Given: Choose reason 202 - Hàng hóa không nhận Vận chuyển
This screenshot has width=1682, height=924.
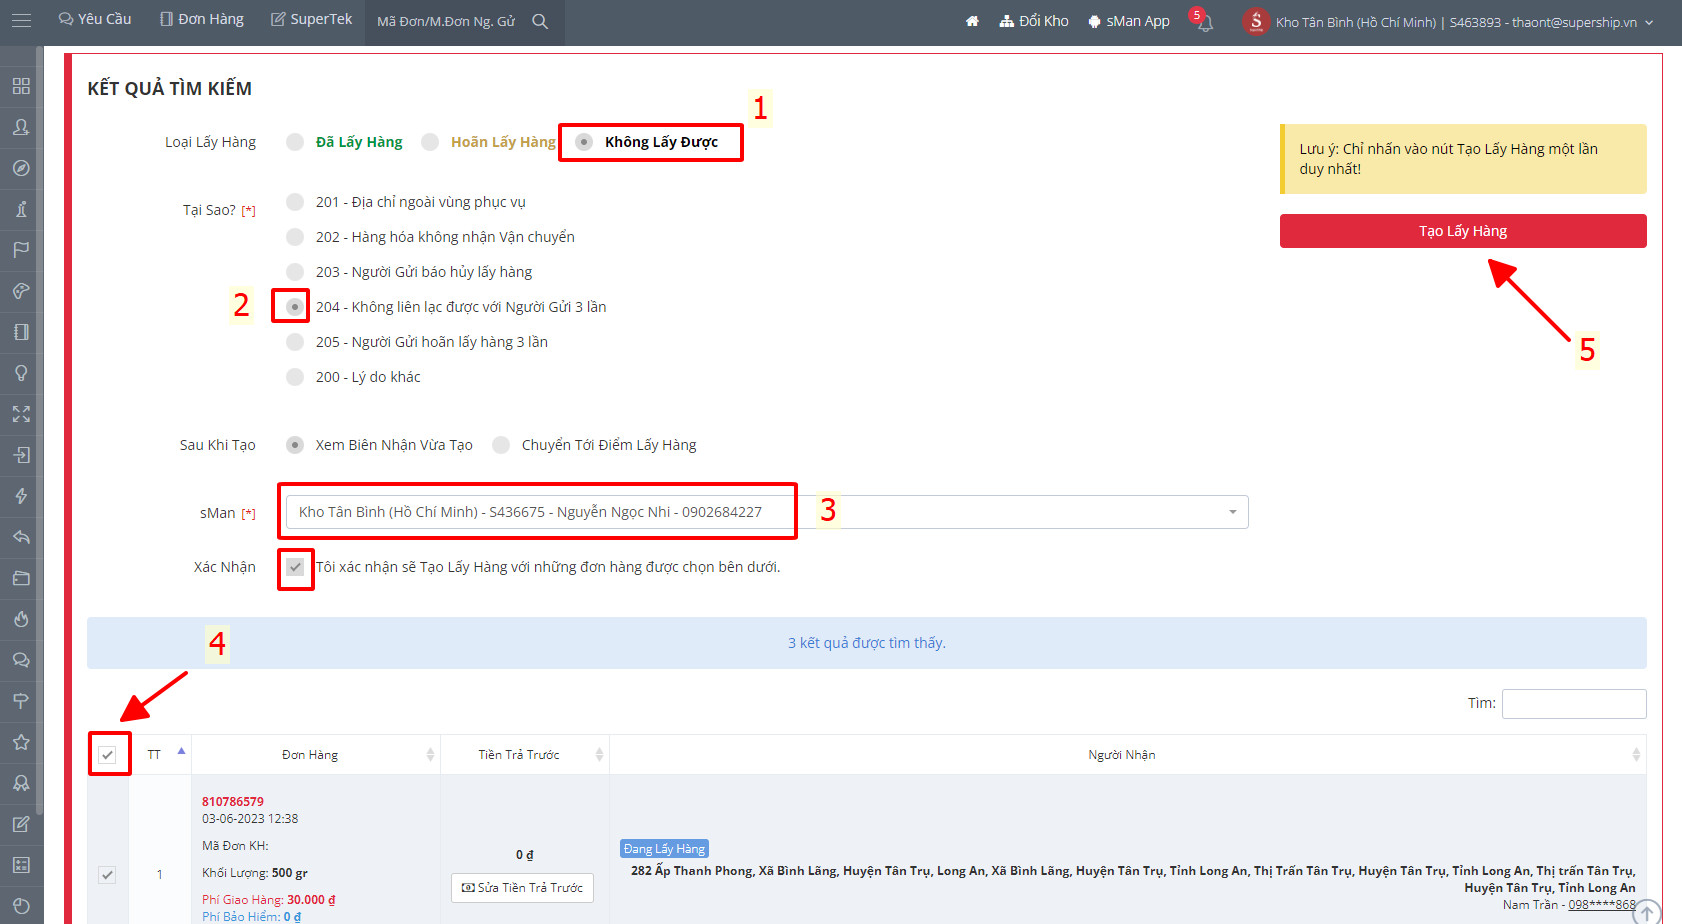Looking at the screenshot, I should (295, 237).
